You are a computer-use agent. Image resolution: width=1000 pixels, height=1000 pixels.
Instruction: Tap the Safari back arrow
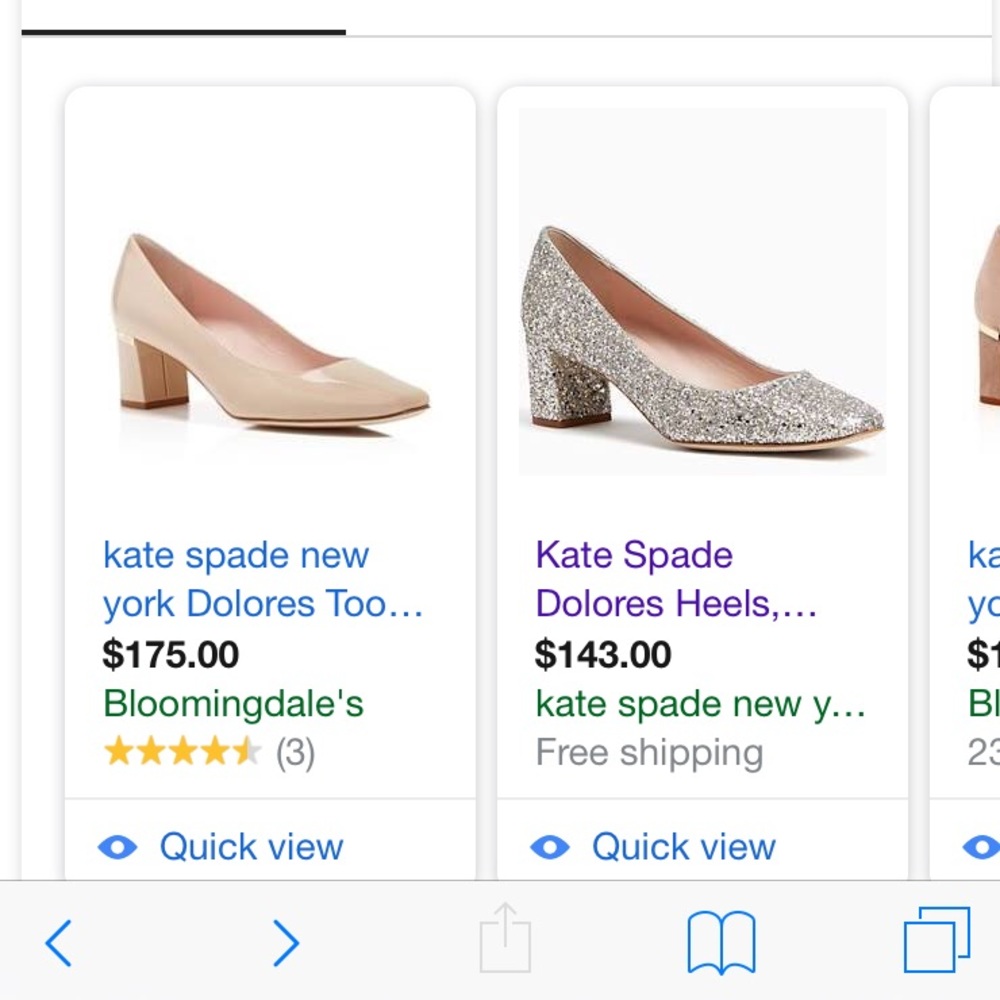59,943
